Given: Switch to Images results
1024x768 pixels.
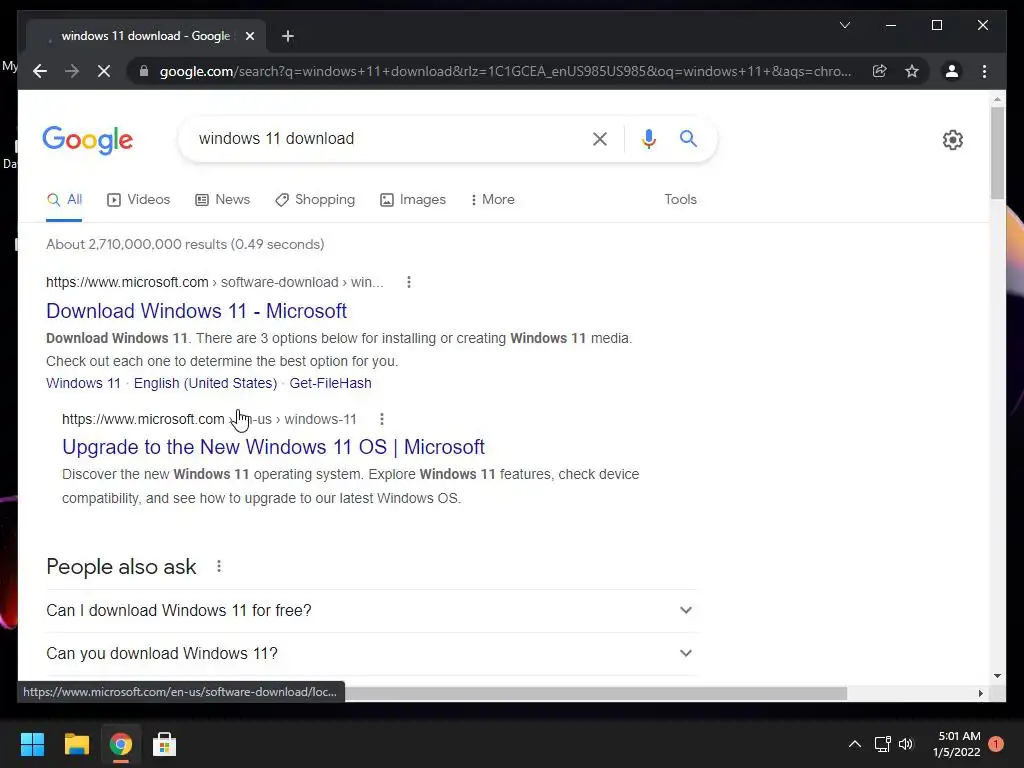Looking at the screenshot, I should tap(413, 200).
